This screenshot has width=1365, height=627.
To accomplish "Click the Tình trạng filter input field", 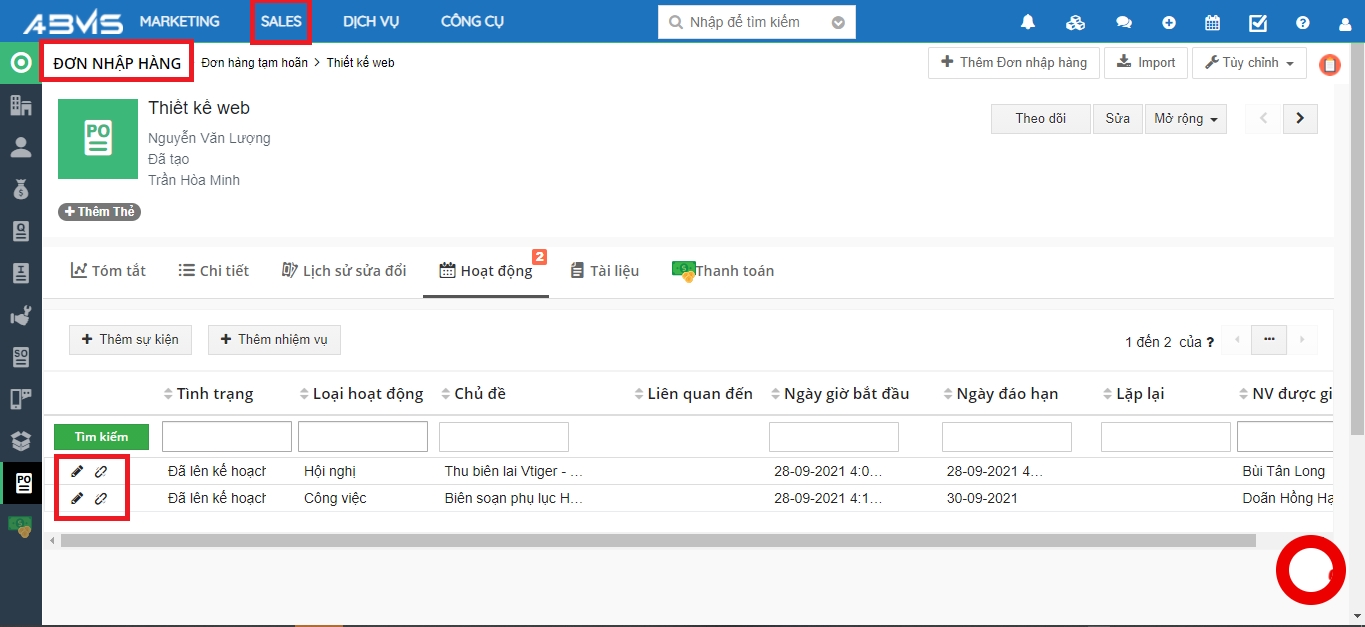I will [x=226, y=437].
